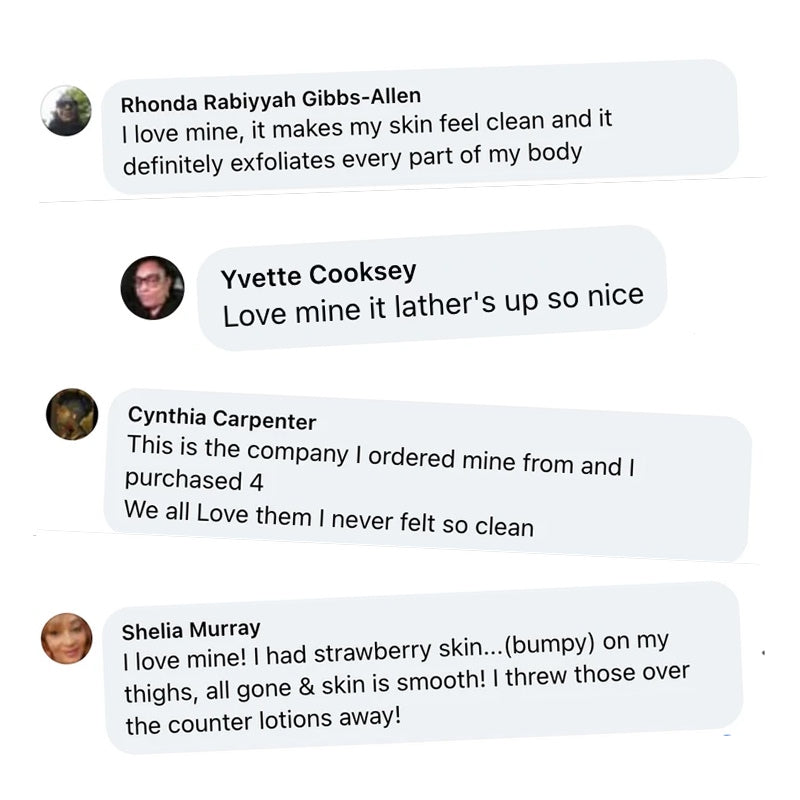Click the word "lather's" in Yvette's comment
This screenshot has height=800, width=800.
pos(443,304)
